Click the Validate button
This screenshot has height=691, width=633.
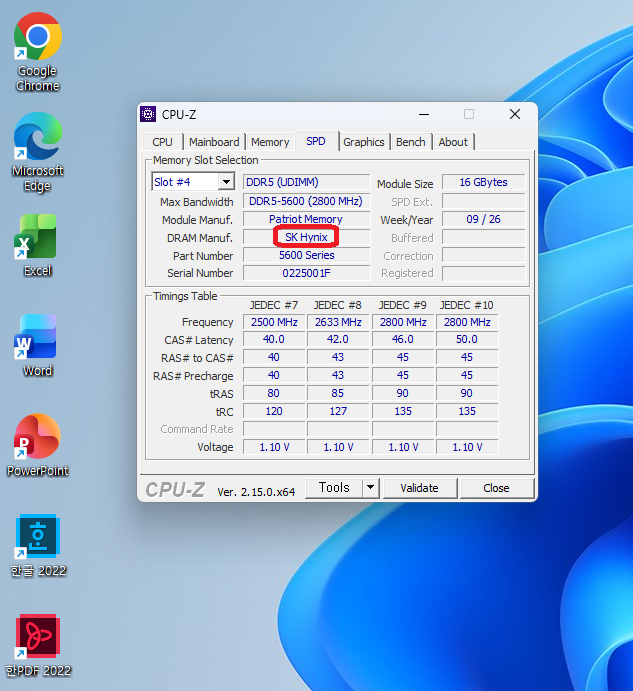click(x=420, y=488)
